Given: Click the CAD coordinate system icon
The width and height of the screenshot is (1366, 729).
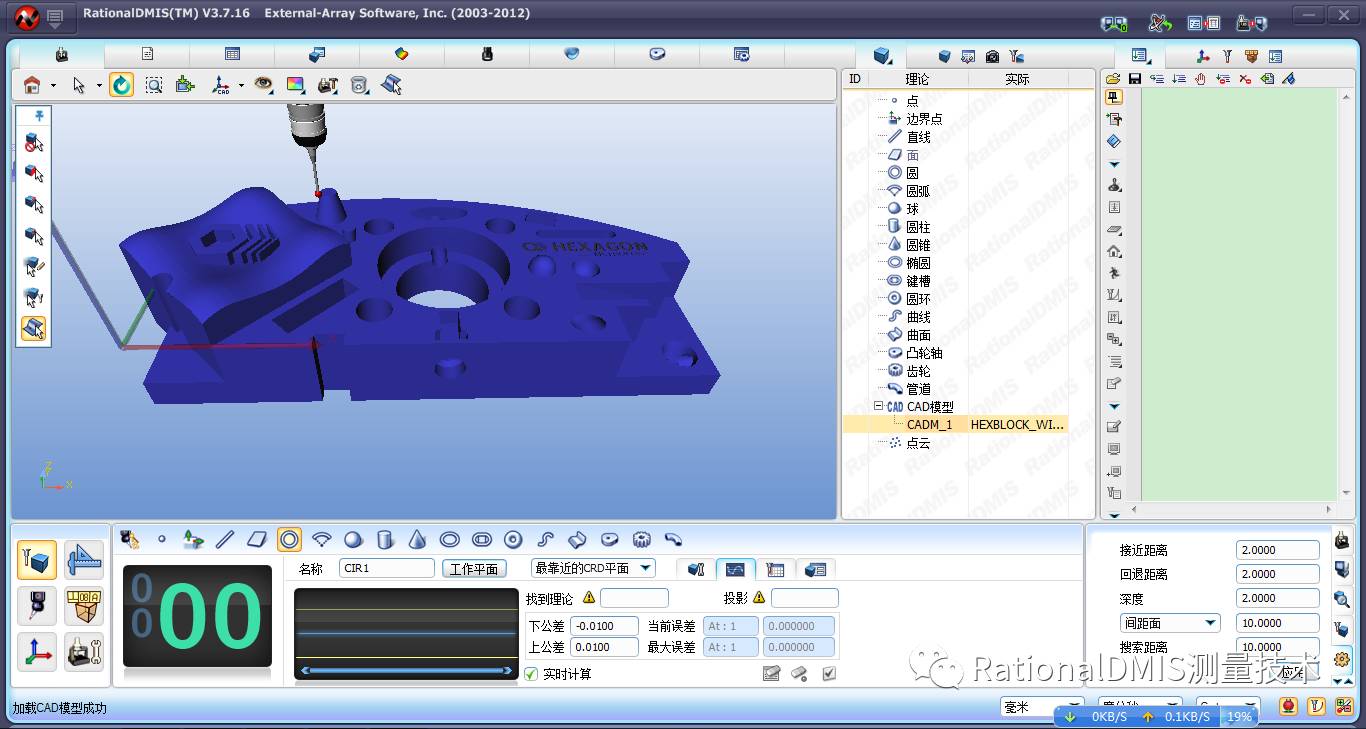Looking at the screenshot, I should click(x=221, y=86).
